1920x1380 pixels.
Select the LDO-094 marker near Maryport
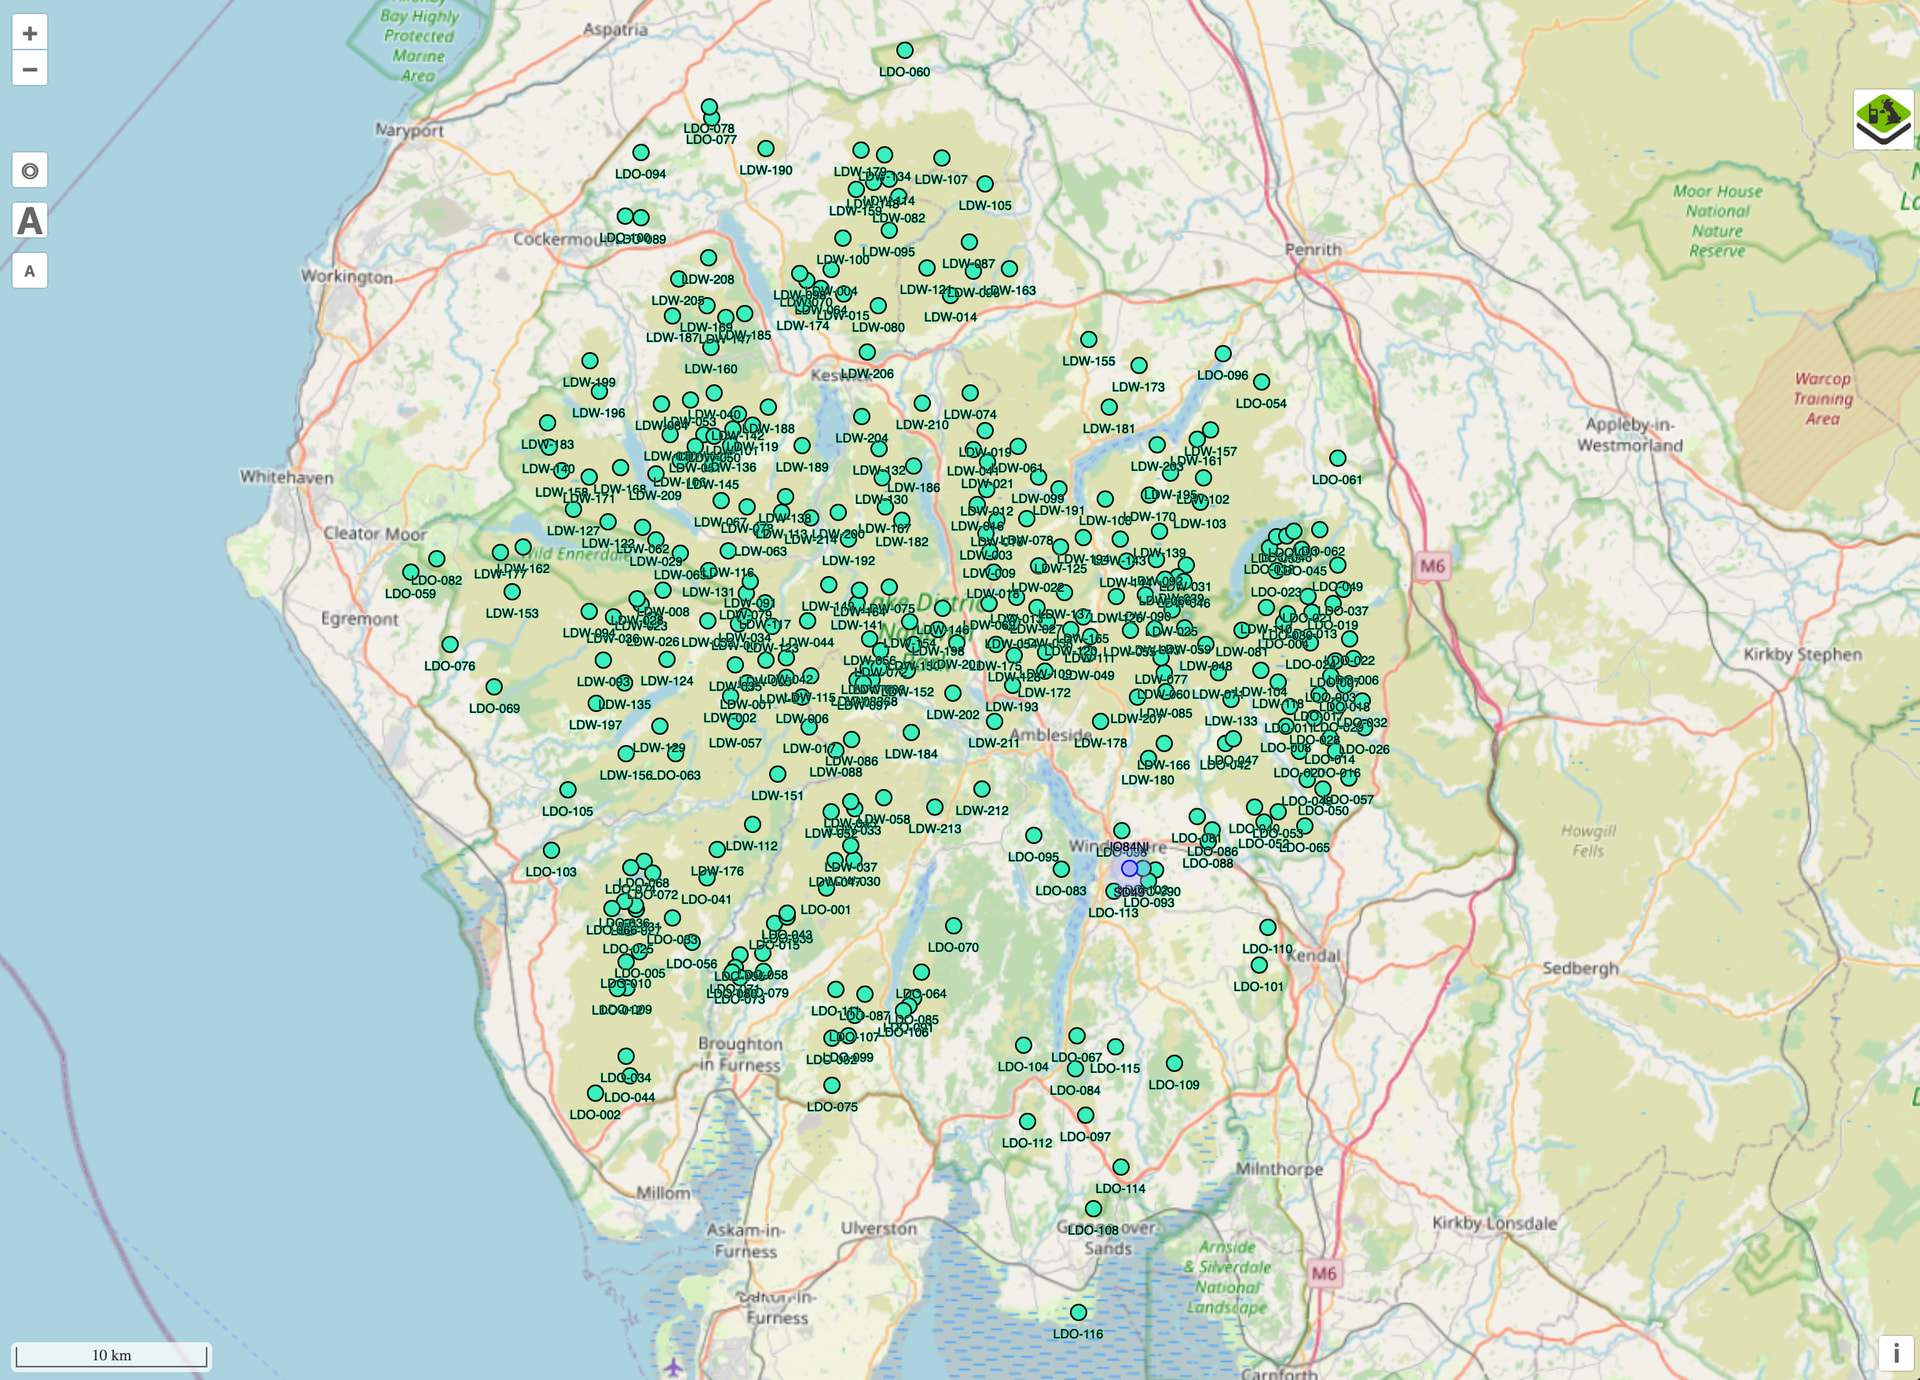pyautogui.click(x=641, y=153)
